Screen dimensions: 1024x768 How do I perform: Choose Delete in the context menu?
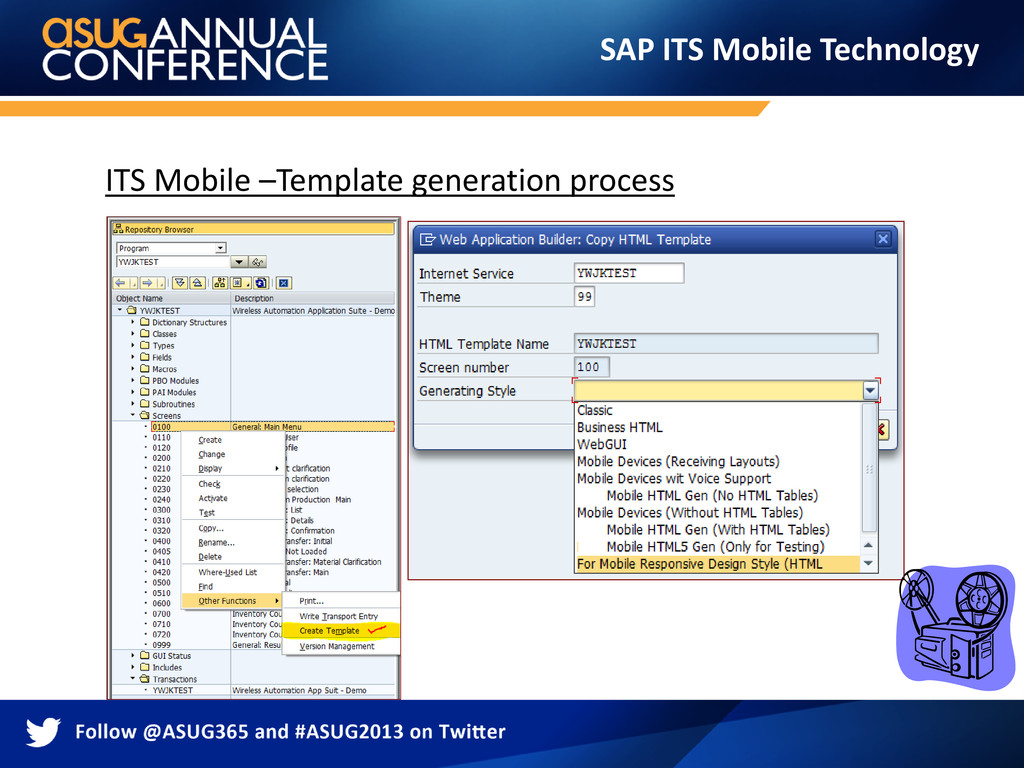232,556
